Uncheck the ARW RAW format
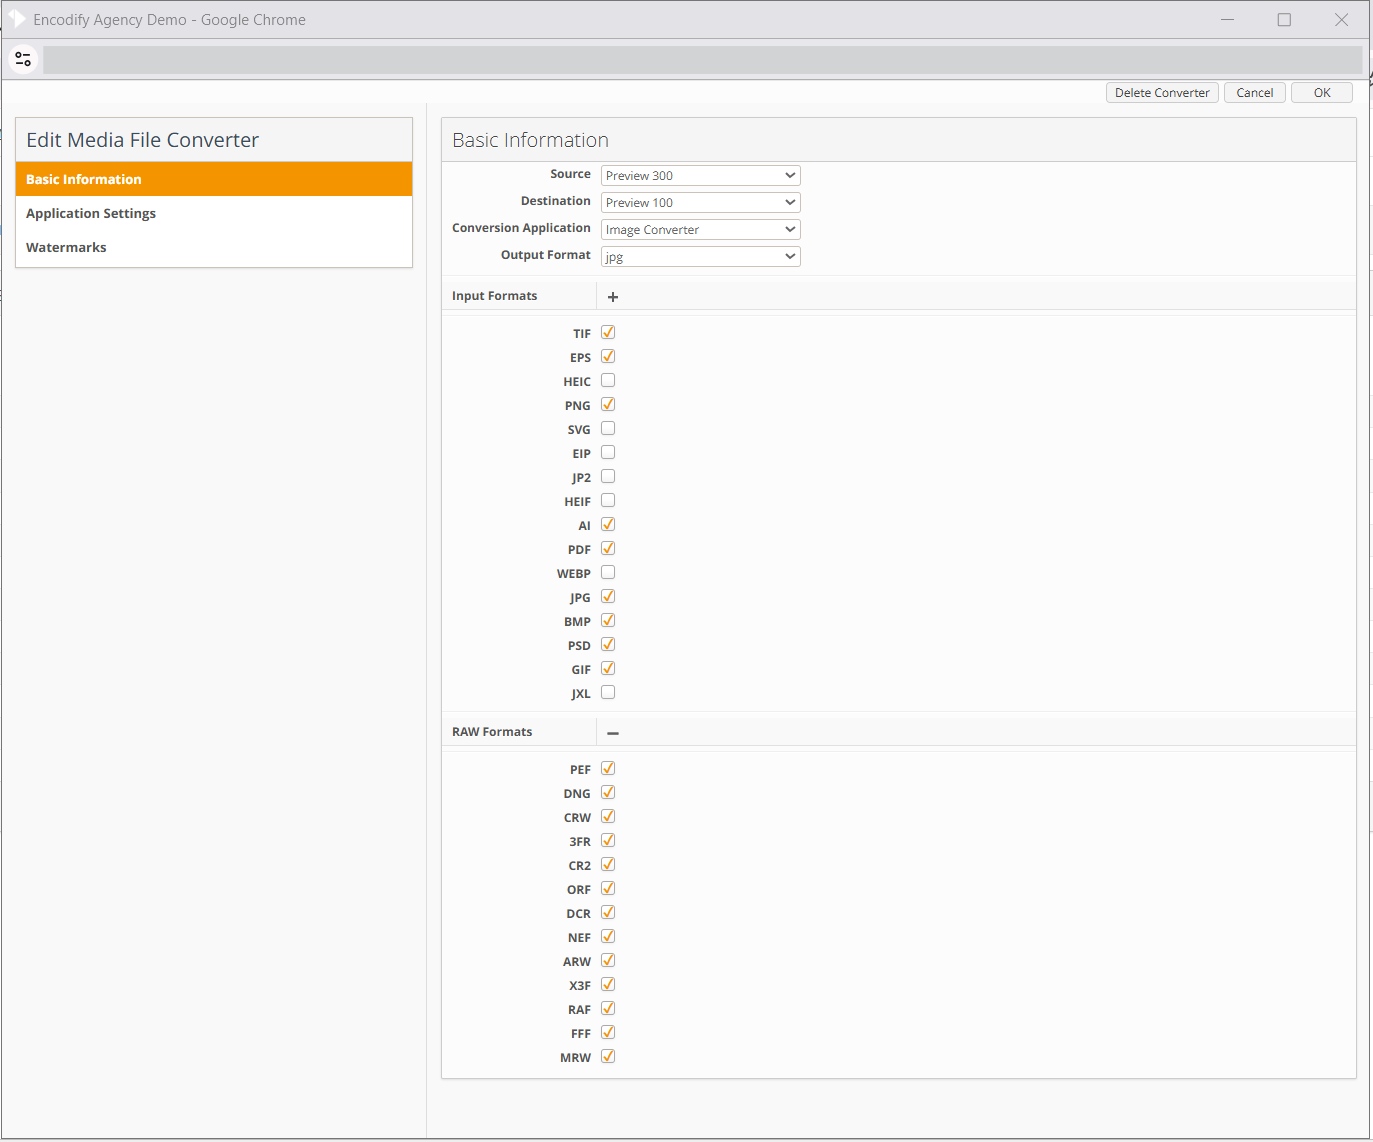Screen dimensions: 1373x1142 [608, 960]
